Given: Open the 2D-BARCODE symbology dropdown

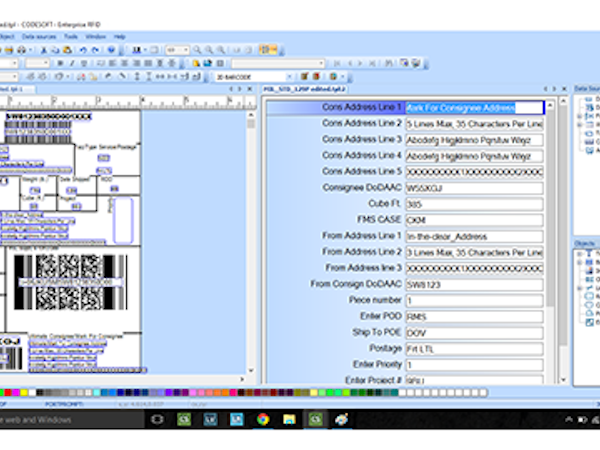Looking at the screenshot, I should [x=289, y=77].
